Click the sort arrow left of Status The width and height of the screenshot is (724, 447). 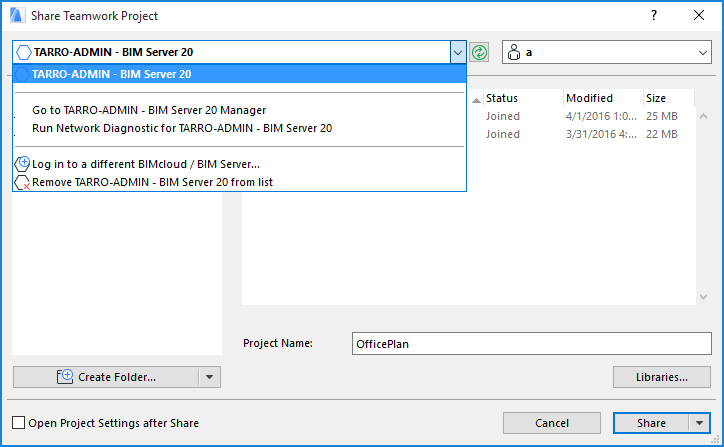(x=477, y=100)
